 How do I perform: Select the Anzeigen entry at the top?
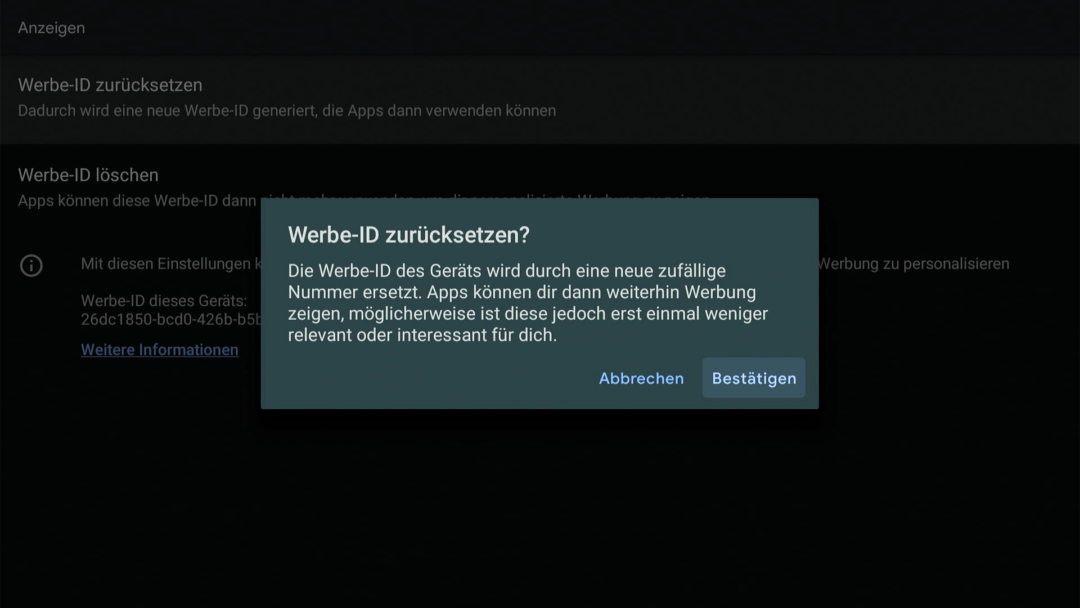[x=52, y=28]
